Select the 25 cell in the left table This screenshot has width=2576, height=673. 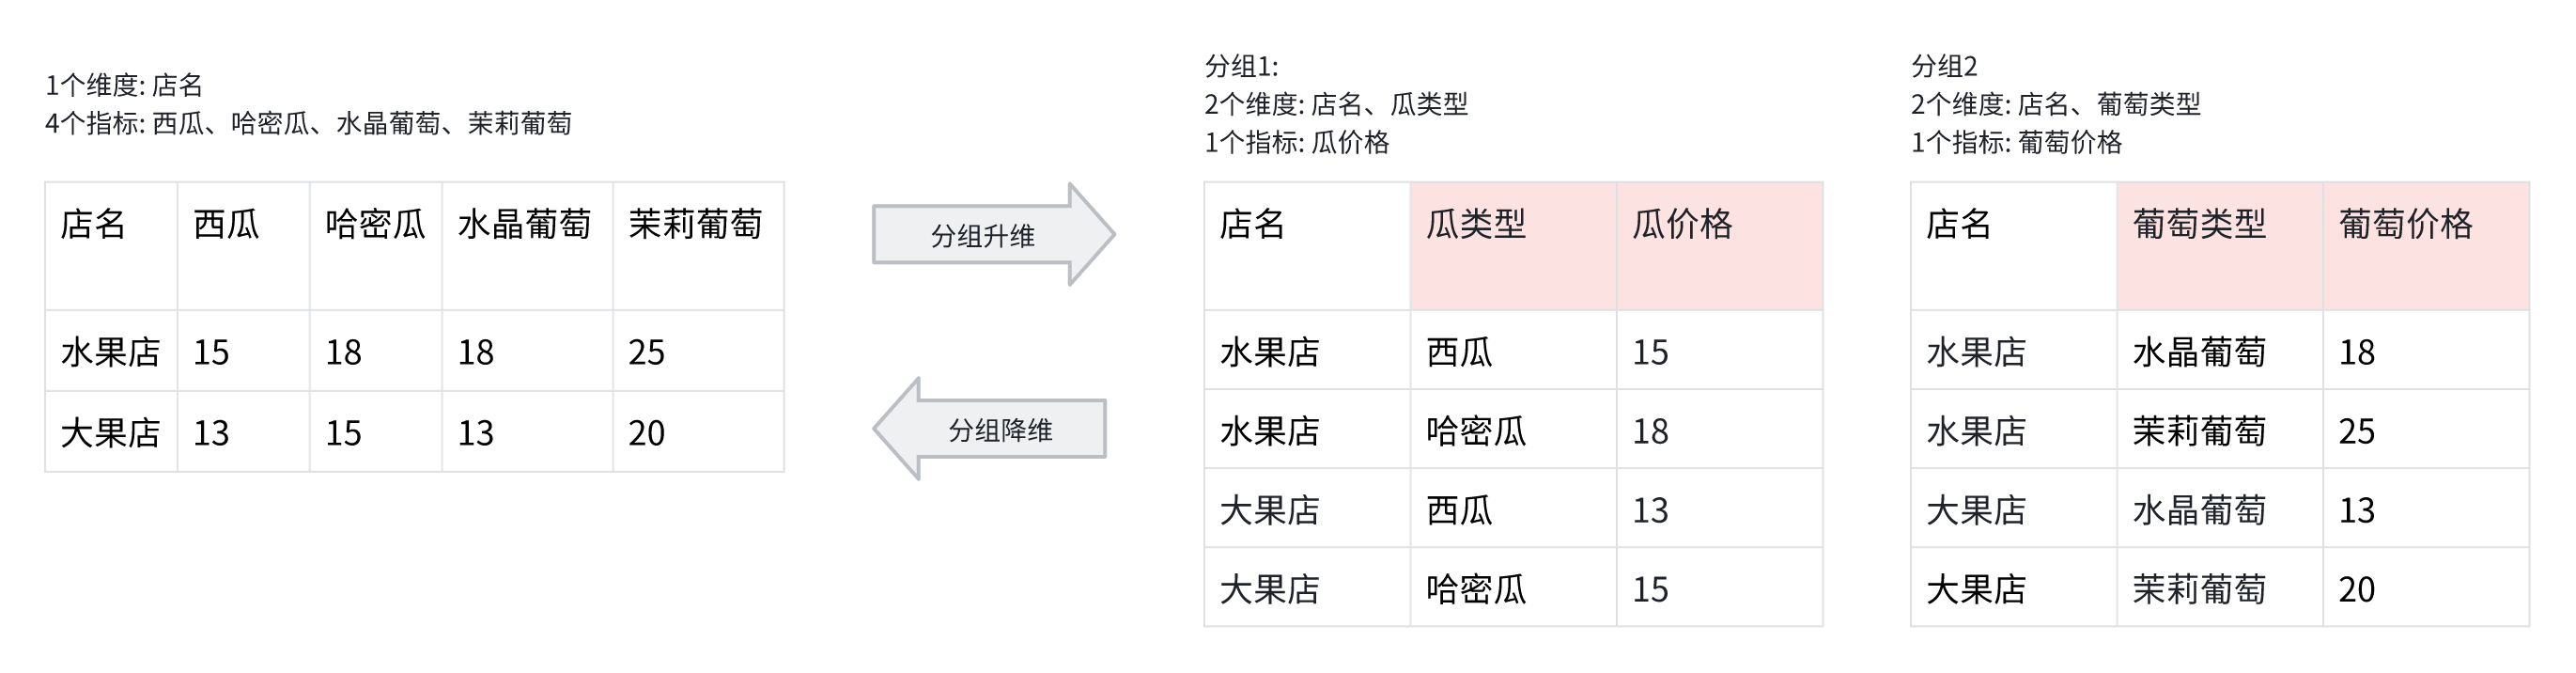647,352
